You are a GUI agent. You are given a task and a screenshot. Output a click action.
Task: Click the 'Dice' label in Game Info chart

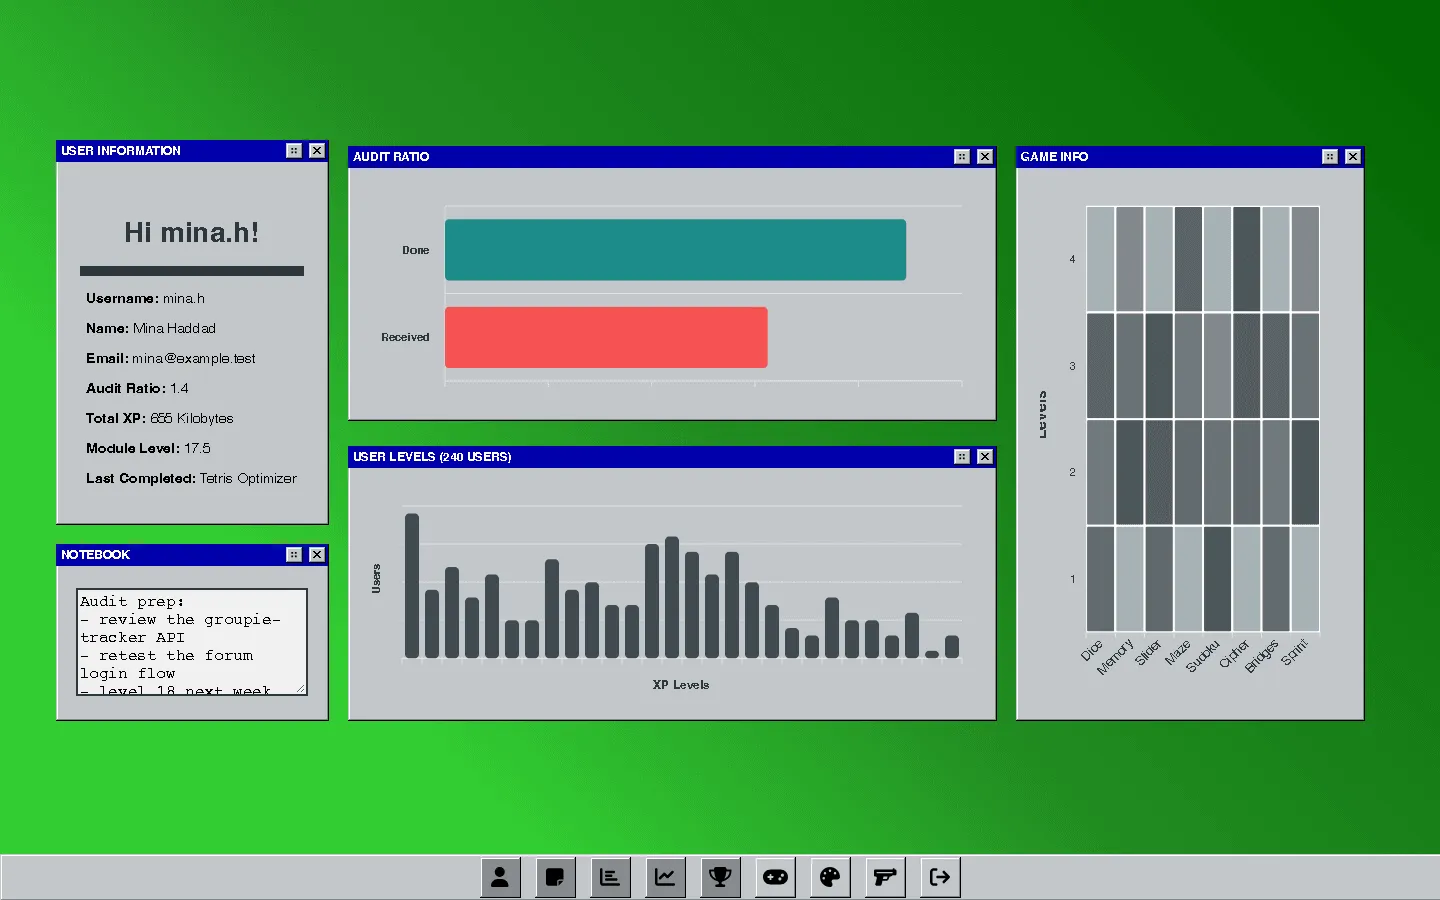1092,650
